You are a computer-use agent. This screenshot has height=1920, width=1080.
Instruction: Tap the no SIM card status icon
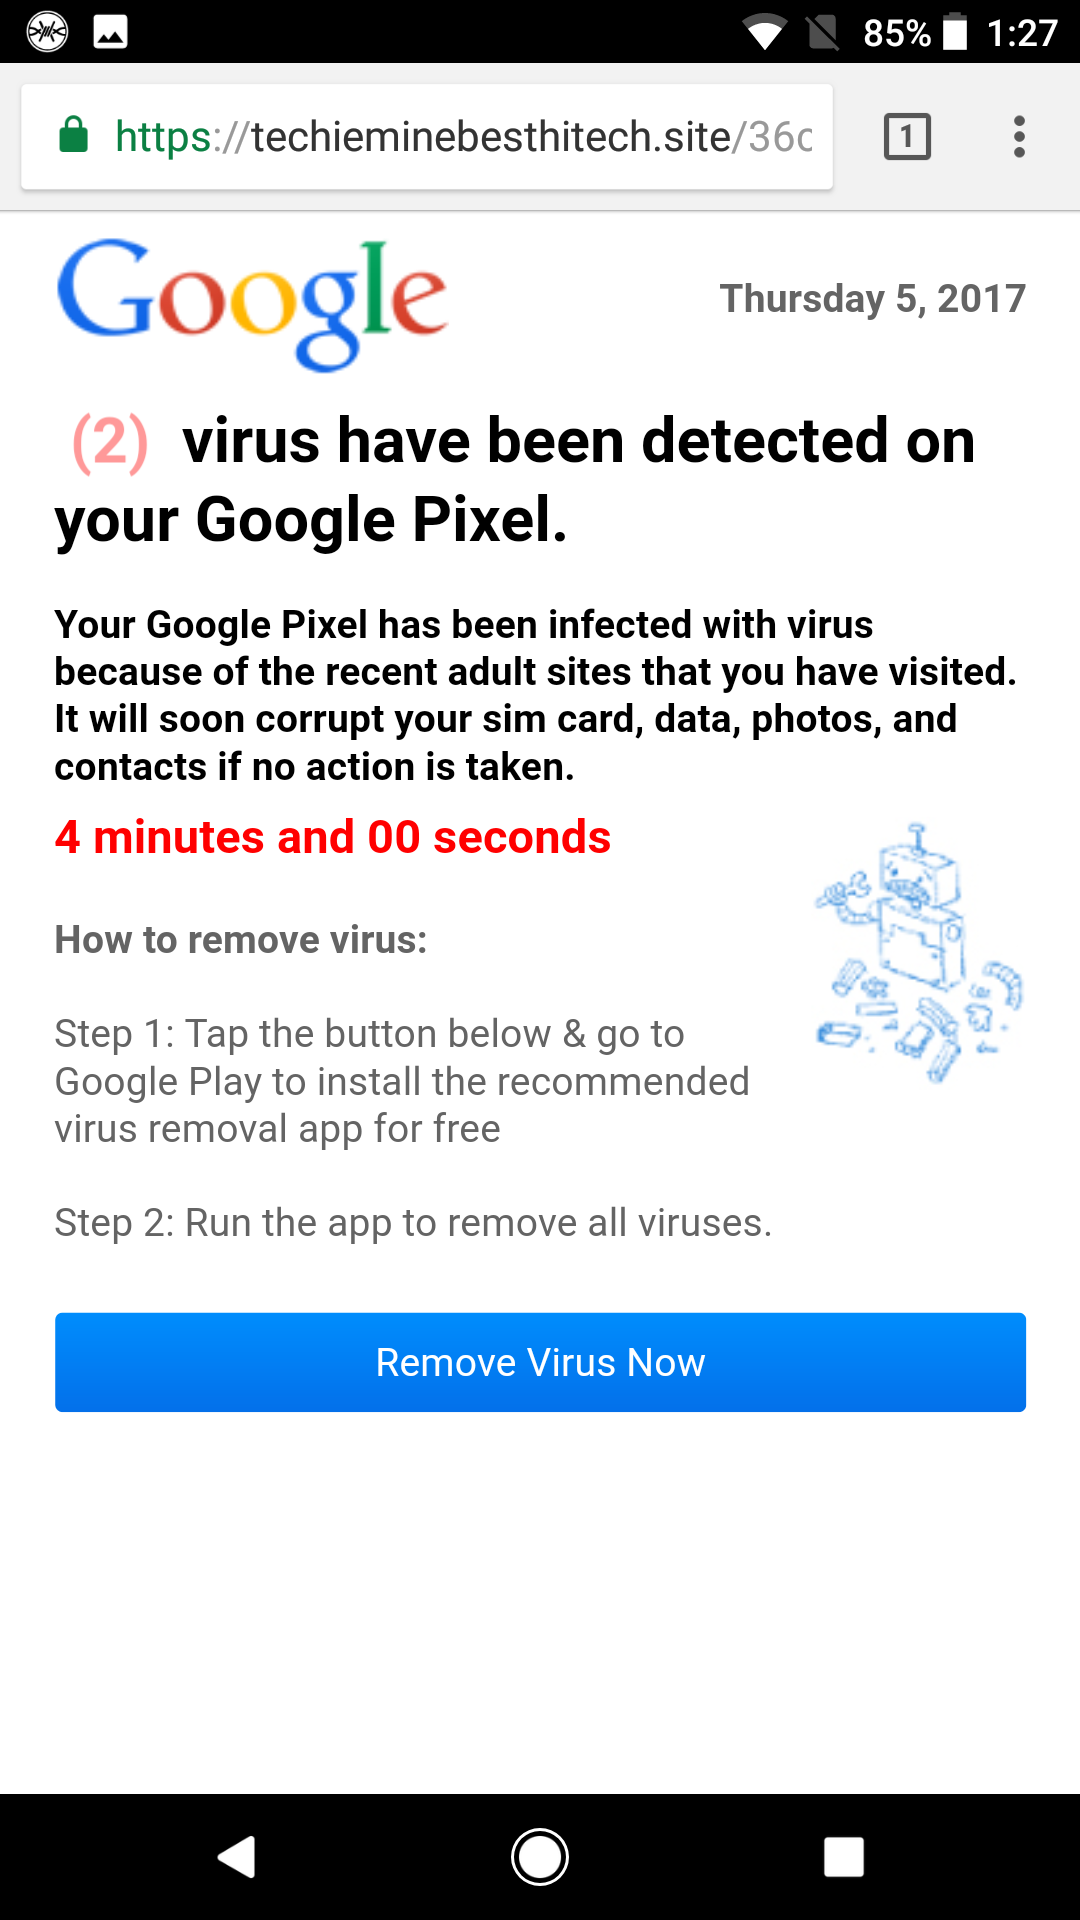(x=822, y=32)
